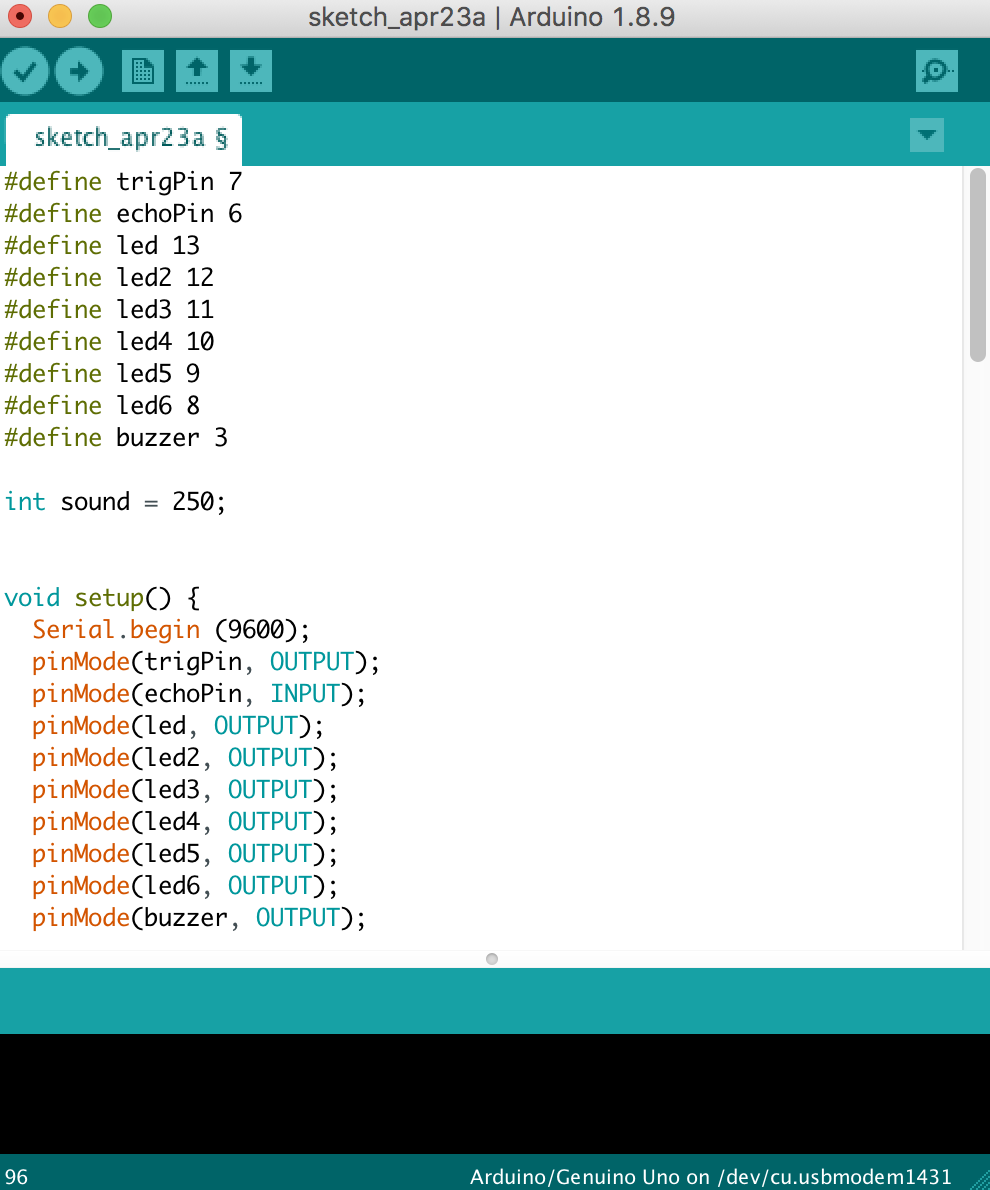Click on 'pinMode(led3, OUTPUT);' line
This screenshot has width=990, height=1190.
pos(184,789)
